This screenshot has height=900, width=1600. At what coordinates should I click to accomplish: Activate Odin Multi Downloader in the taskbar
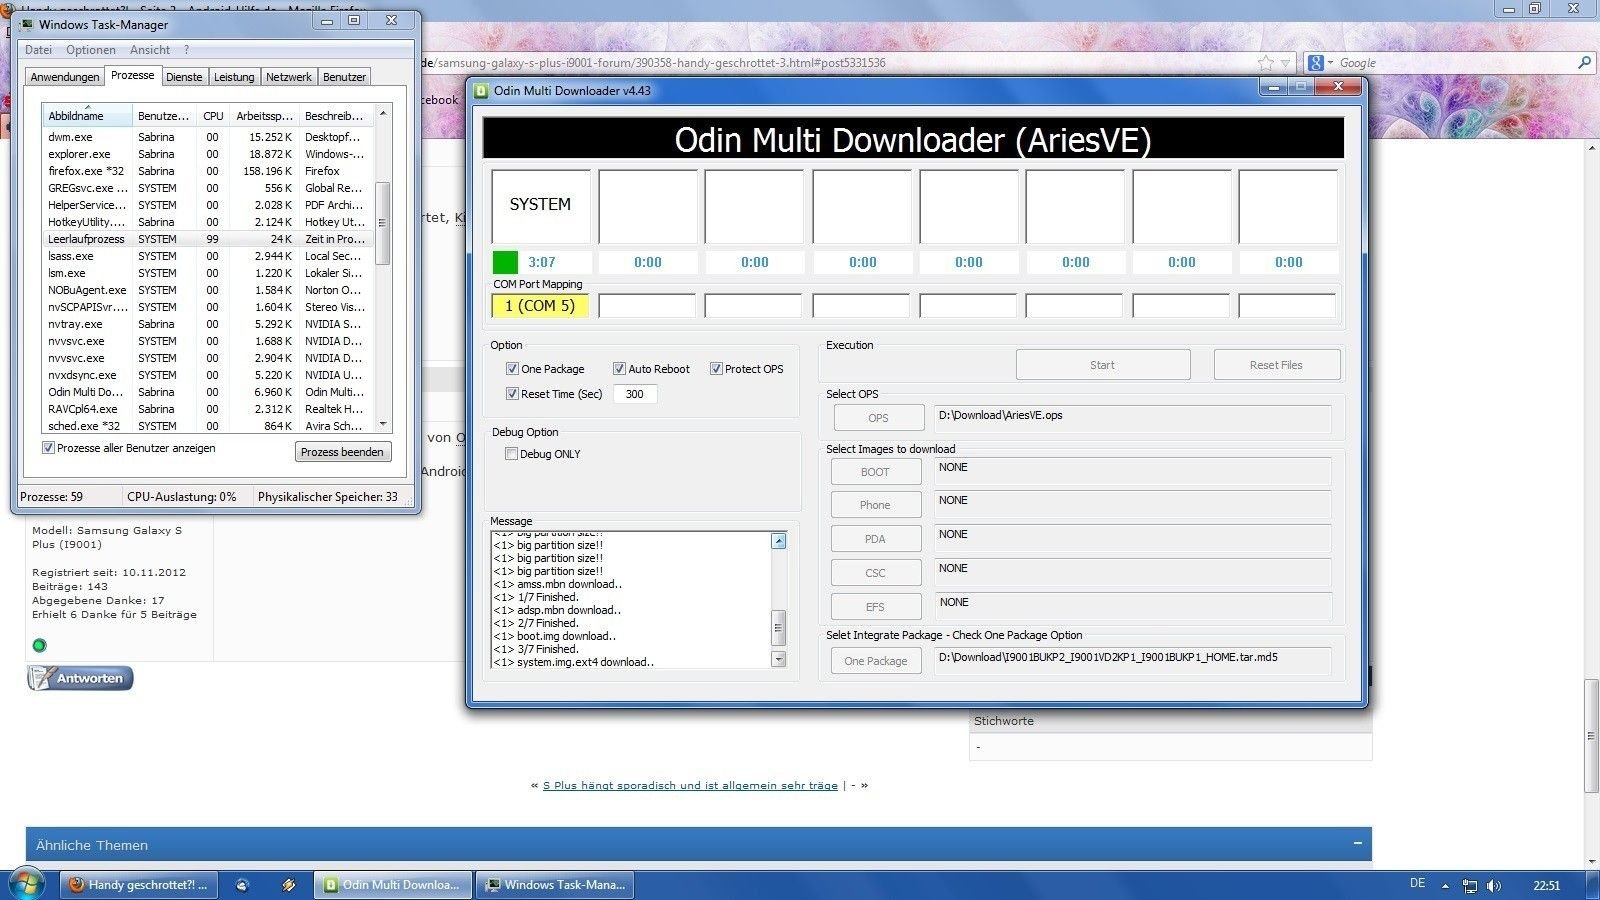coord(393,885)
